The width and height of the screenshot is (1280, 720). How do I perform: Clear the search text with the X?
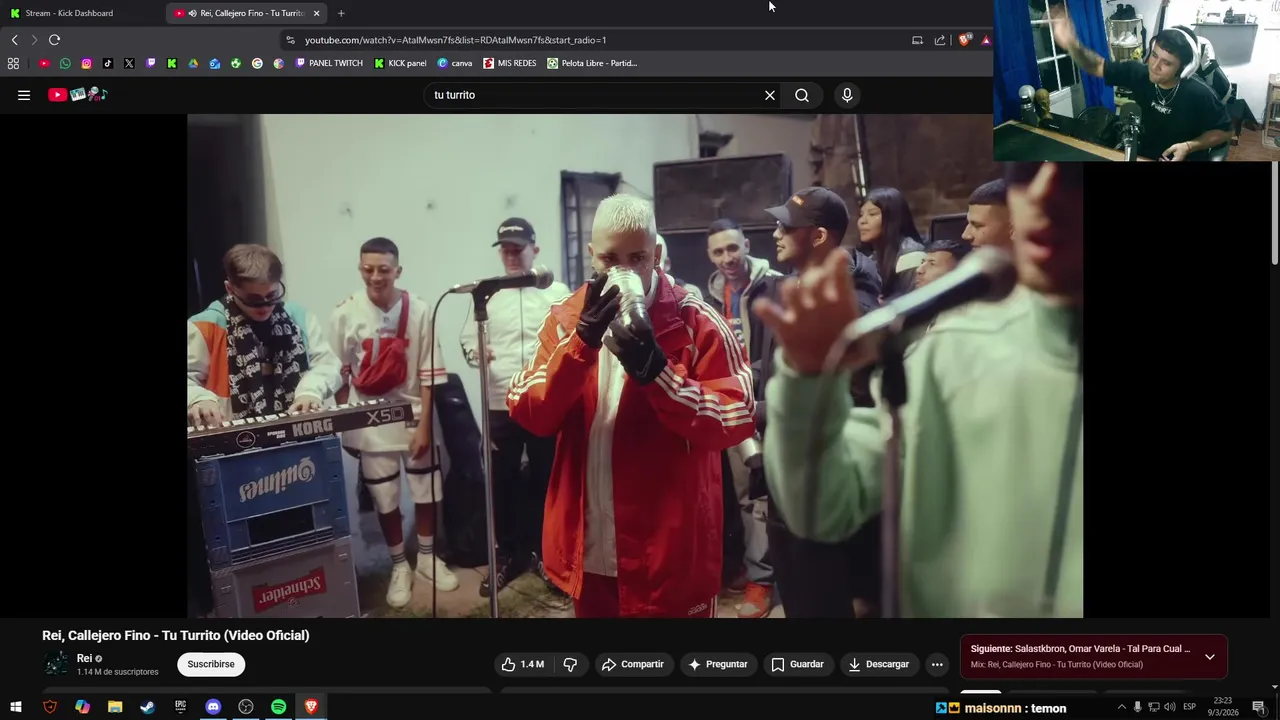pos(770,95)
